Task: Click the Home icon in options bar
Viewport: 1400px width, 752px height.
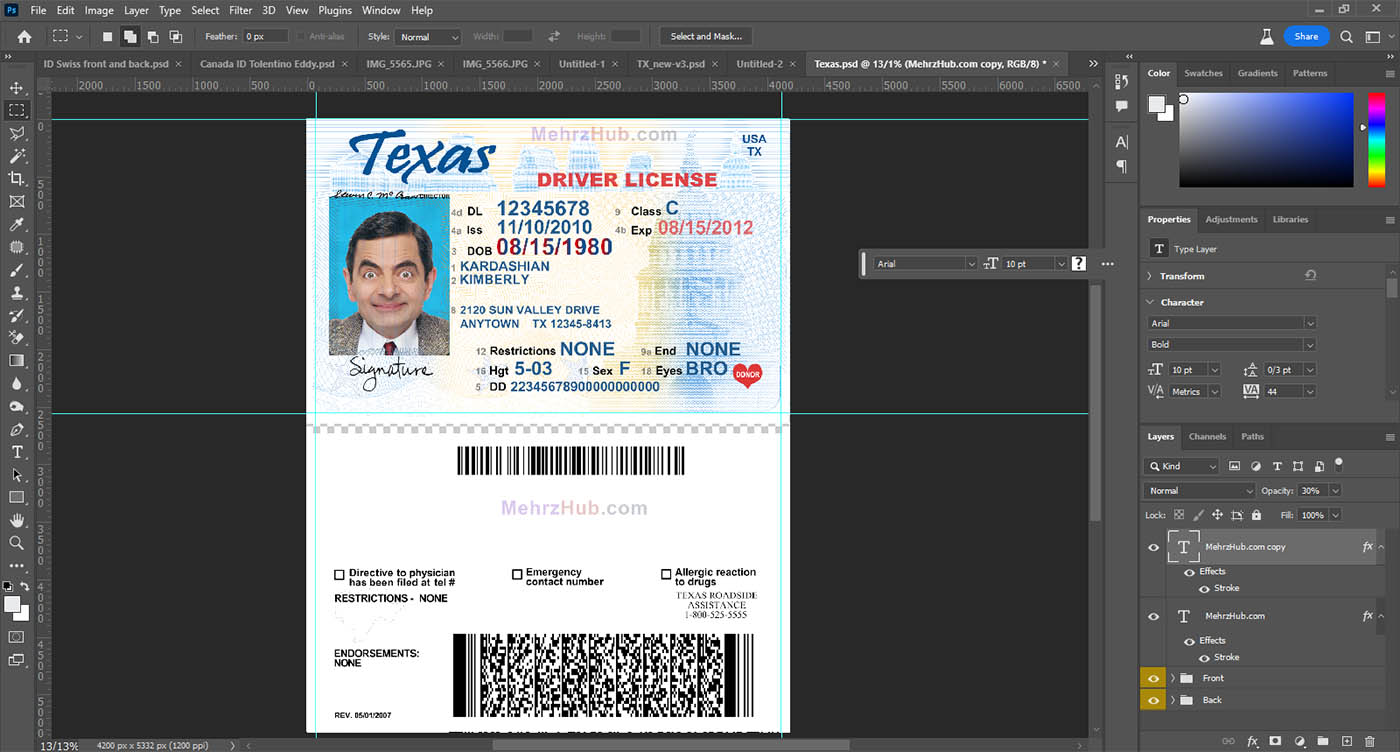Action: tap(24, 36)
